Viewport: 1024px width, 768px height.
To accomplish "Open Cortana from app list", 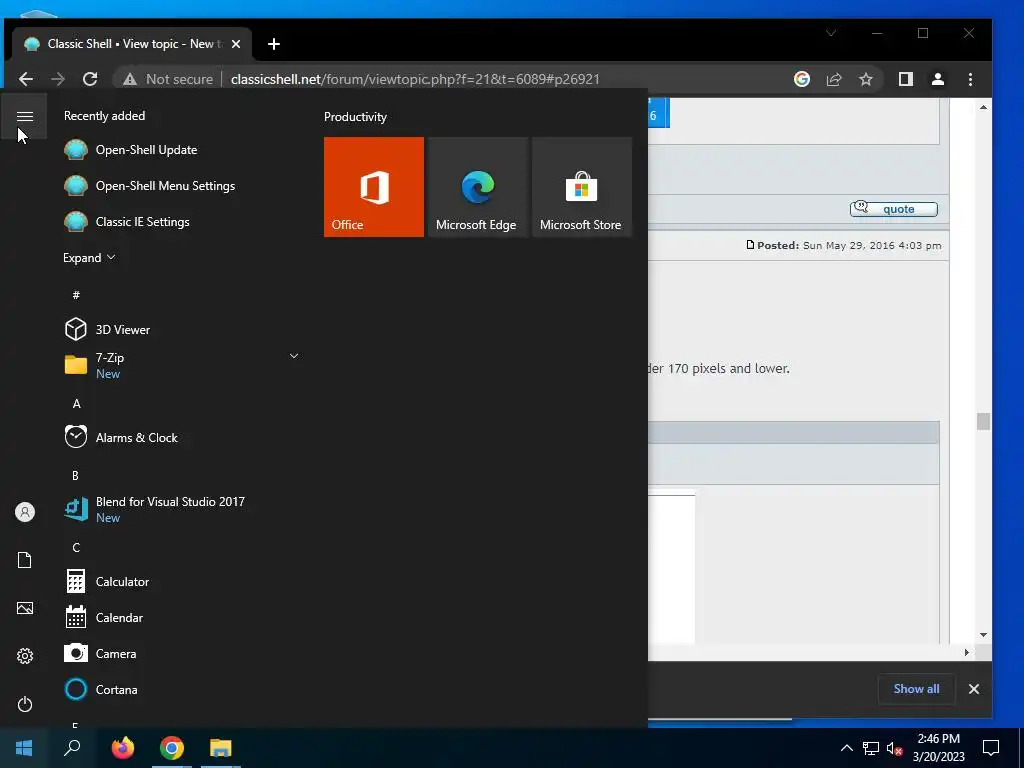I will pos(101,689).
